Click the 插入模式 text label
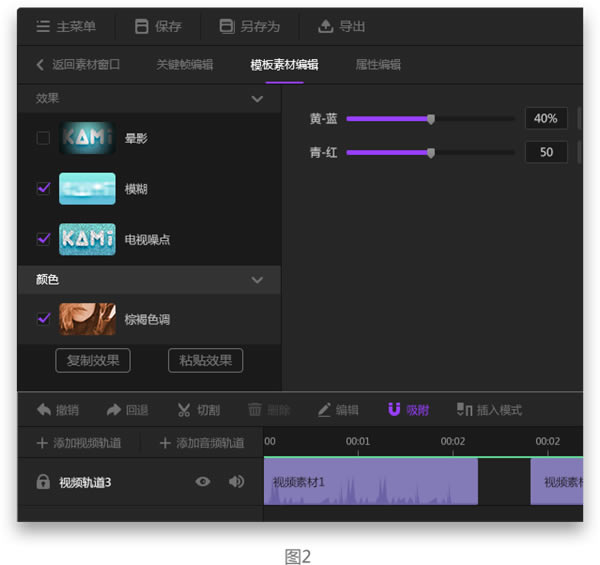Image resolution: width=600 pixels, height=565 pixels. [x=499, y=410]
